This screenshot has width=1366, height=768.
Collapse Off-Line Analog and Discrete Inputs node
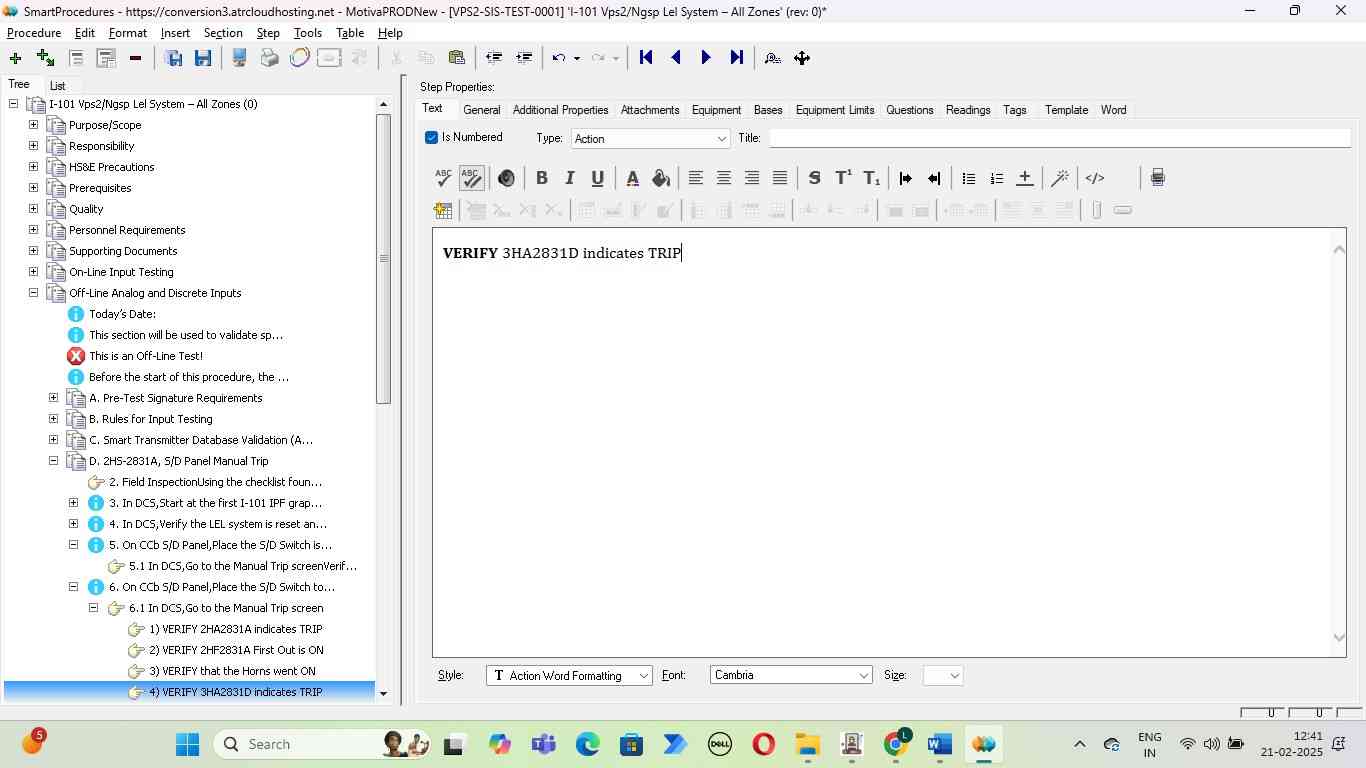33,293
